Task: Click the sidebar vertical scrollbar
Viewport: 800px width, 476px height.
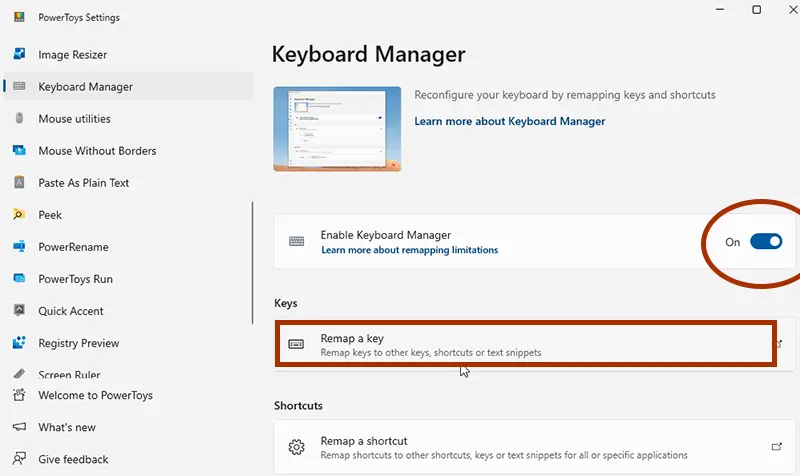Action: [x=252, y=263]
